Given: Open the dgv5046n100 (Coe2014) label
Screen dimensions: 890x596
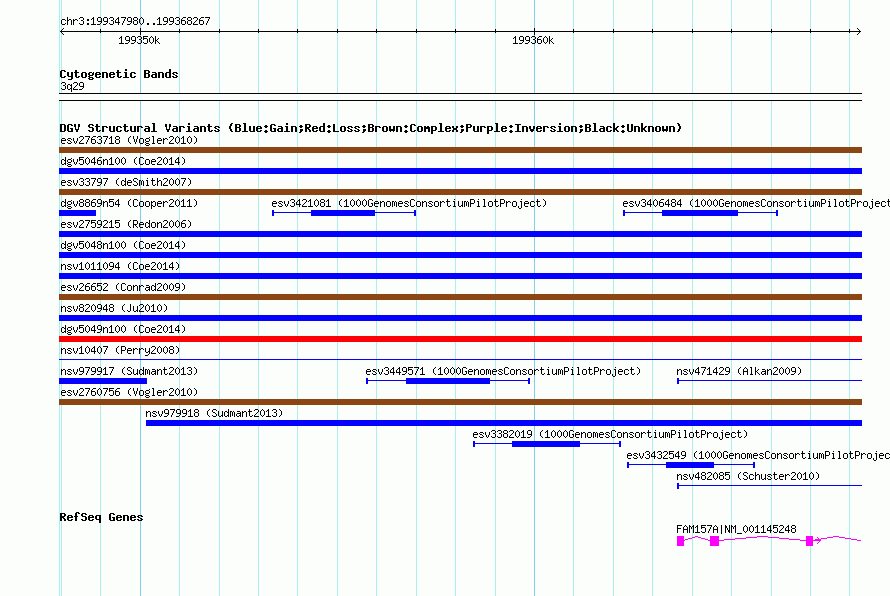Looking at the screenshot, I should (x=123, y=161).
